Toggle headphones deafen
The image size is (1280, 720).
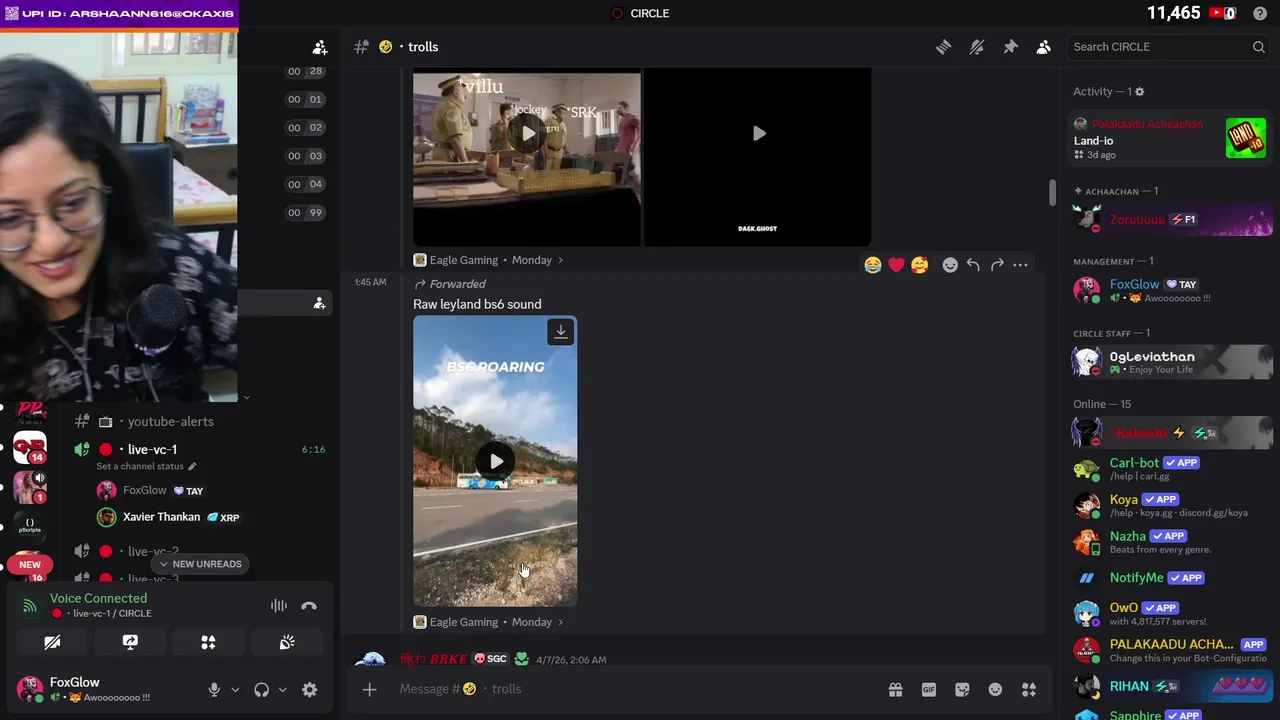(x=261, y=690)
